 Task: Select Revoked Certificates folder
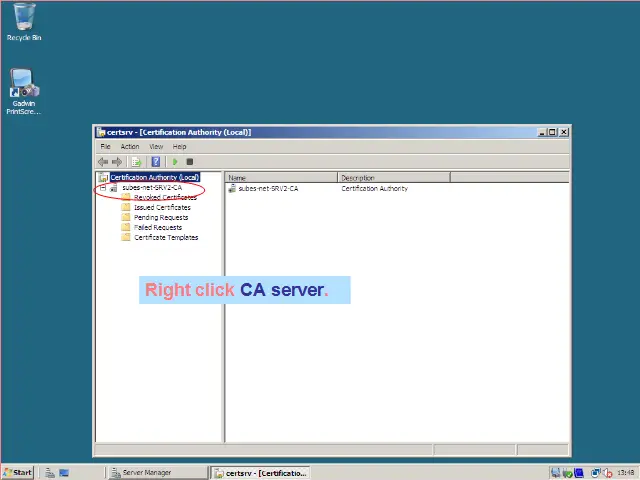(165, 198)
